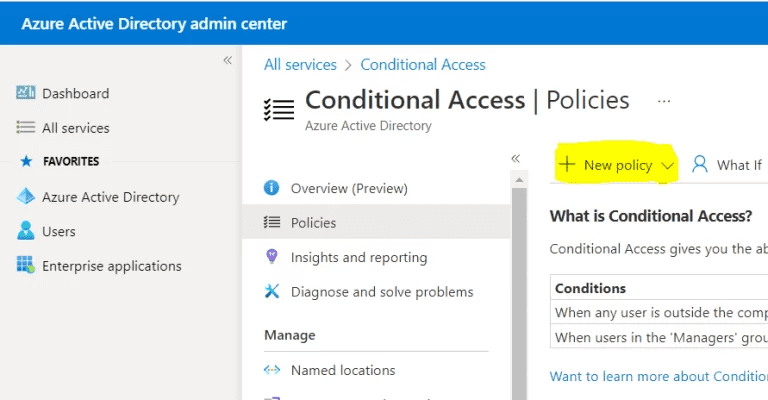Open the ellipsis more options menu
768x400 pixels.
point(664,101)
